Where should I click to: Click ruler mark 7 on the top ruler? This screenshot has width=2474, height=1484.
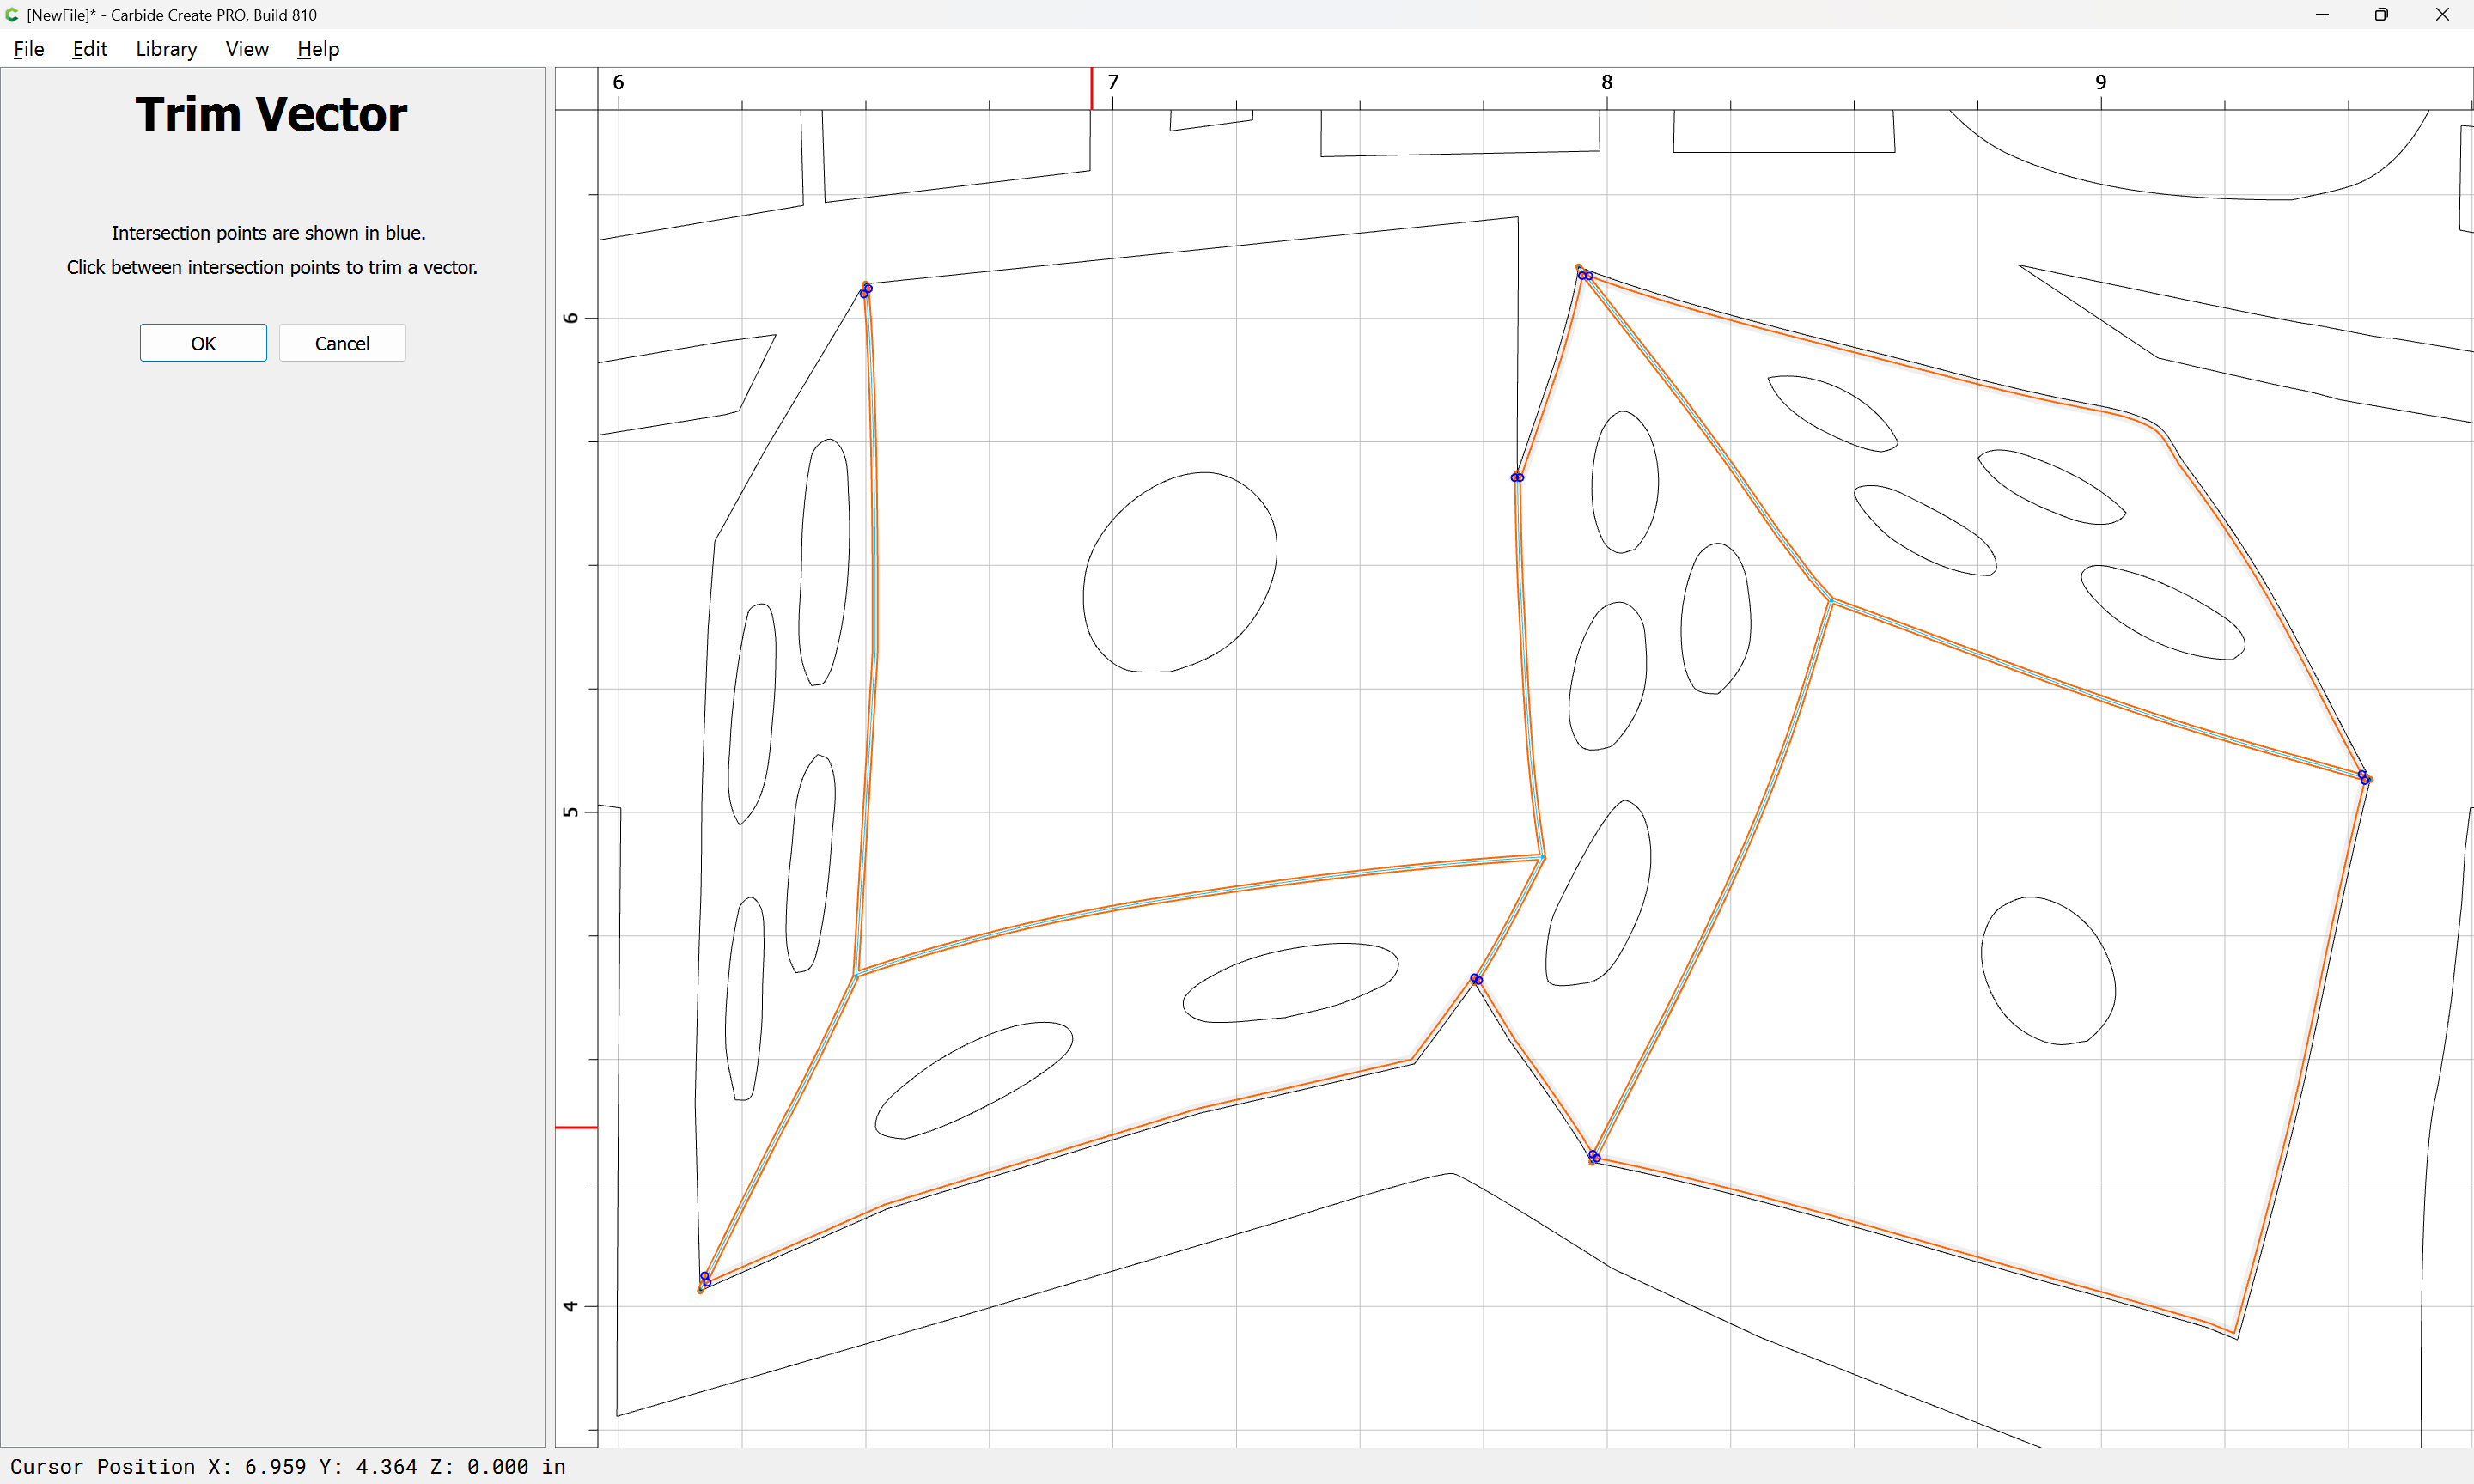coord(1113,82)
